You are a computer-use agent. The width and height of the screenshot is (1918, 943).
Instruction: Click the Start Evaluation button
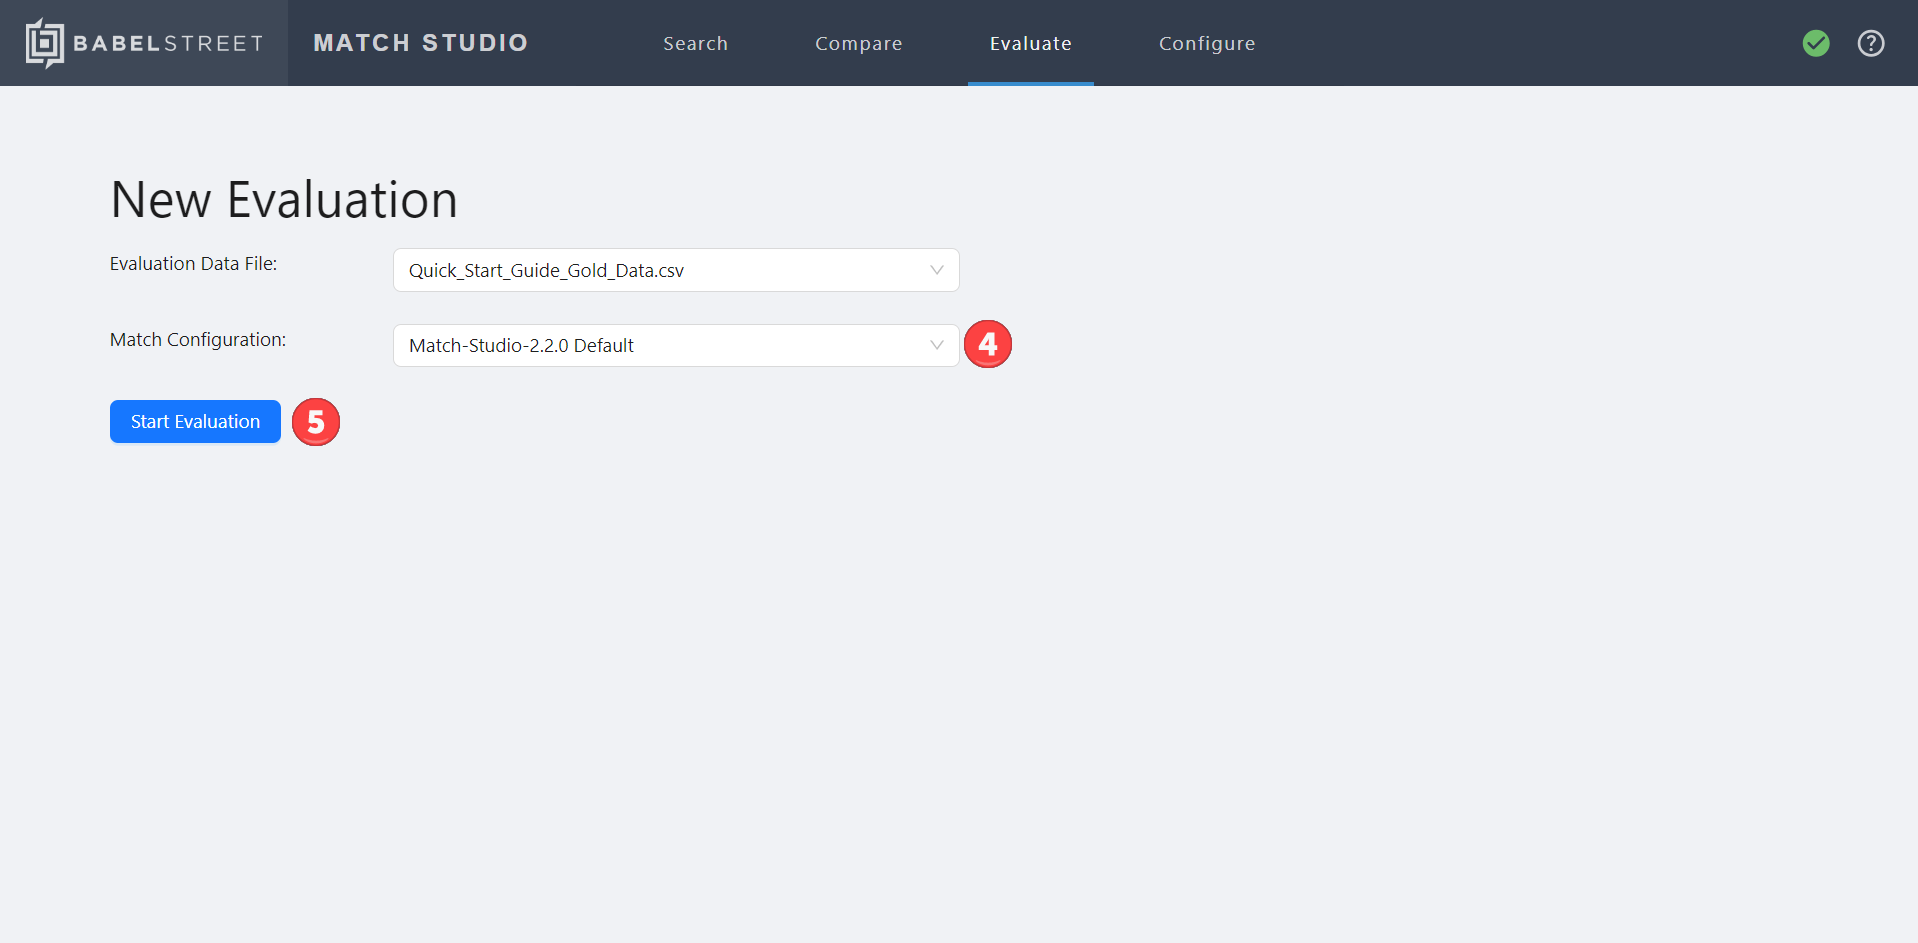pos(195,421)
